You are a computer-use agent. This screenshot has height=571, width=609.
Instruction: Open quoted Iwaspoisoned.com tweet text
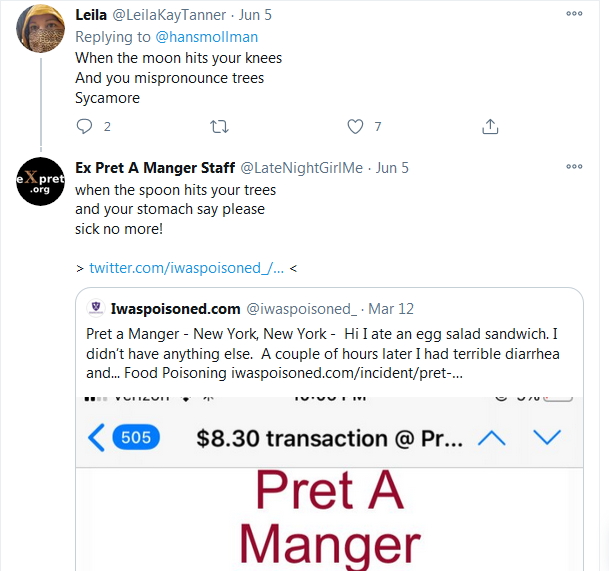(x=323, y=353)
